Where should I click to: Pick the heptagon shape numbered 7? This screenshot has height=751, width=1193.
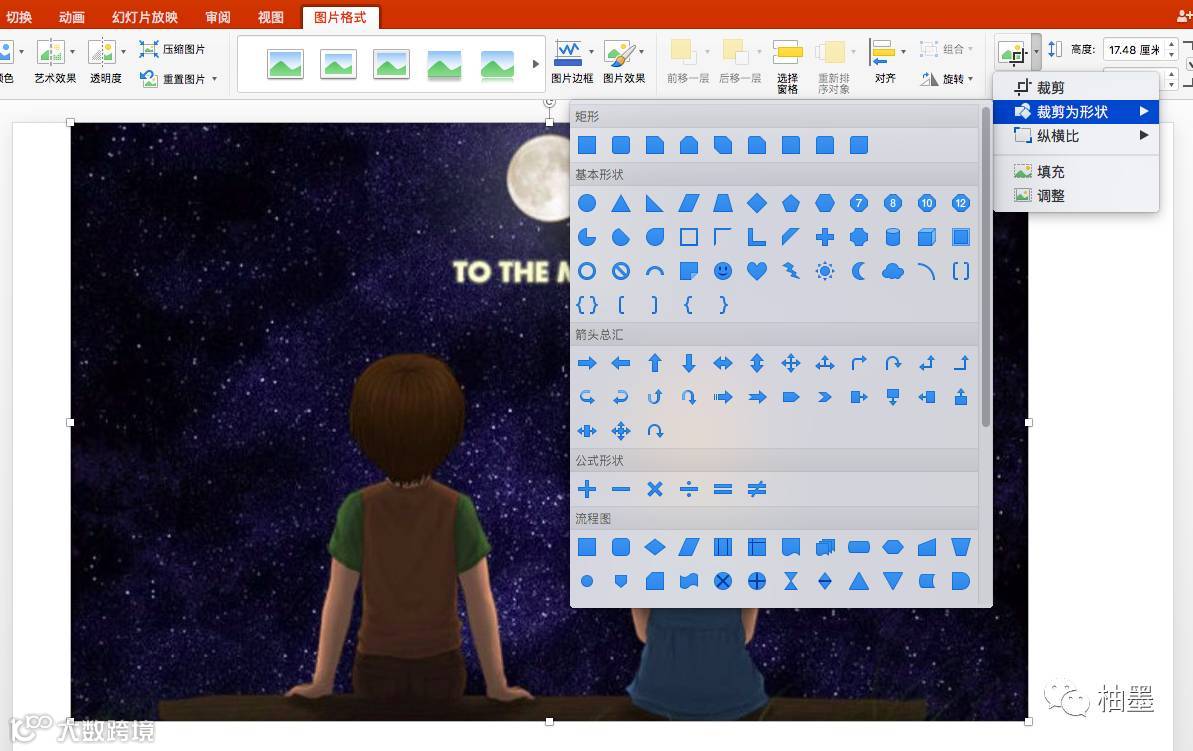pos(859,203)
